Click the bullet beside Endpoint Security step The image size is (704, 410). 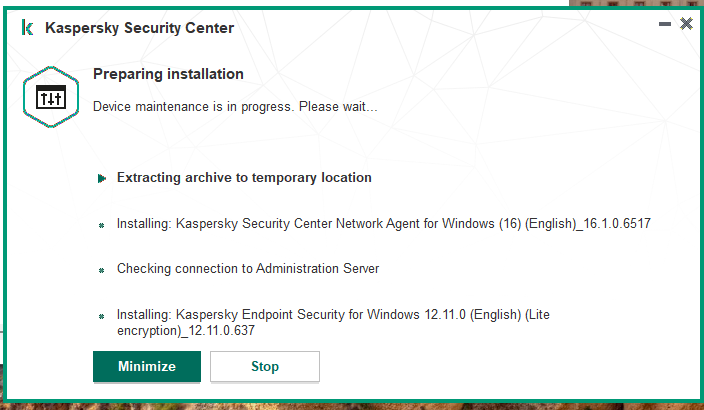(x=101, y=316)
